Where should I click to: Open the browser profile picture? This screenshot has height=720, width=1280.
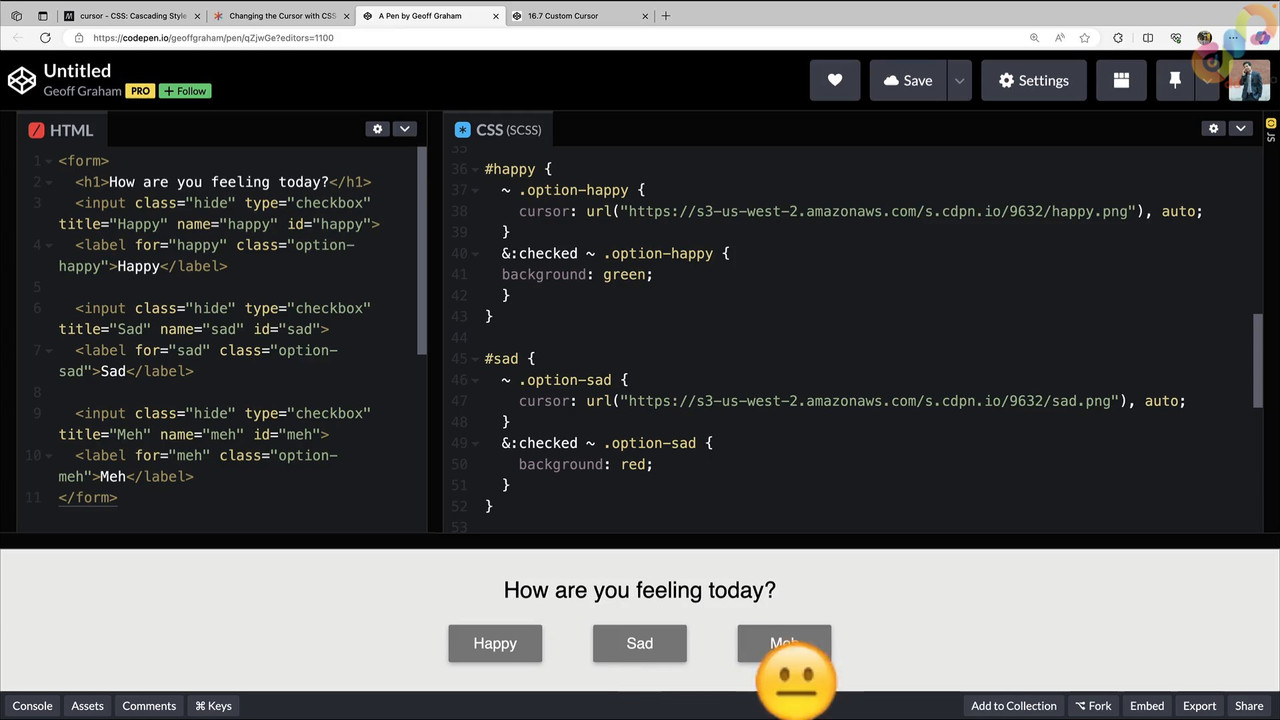coord(1204,38)
